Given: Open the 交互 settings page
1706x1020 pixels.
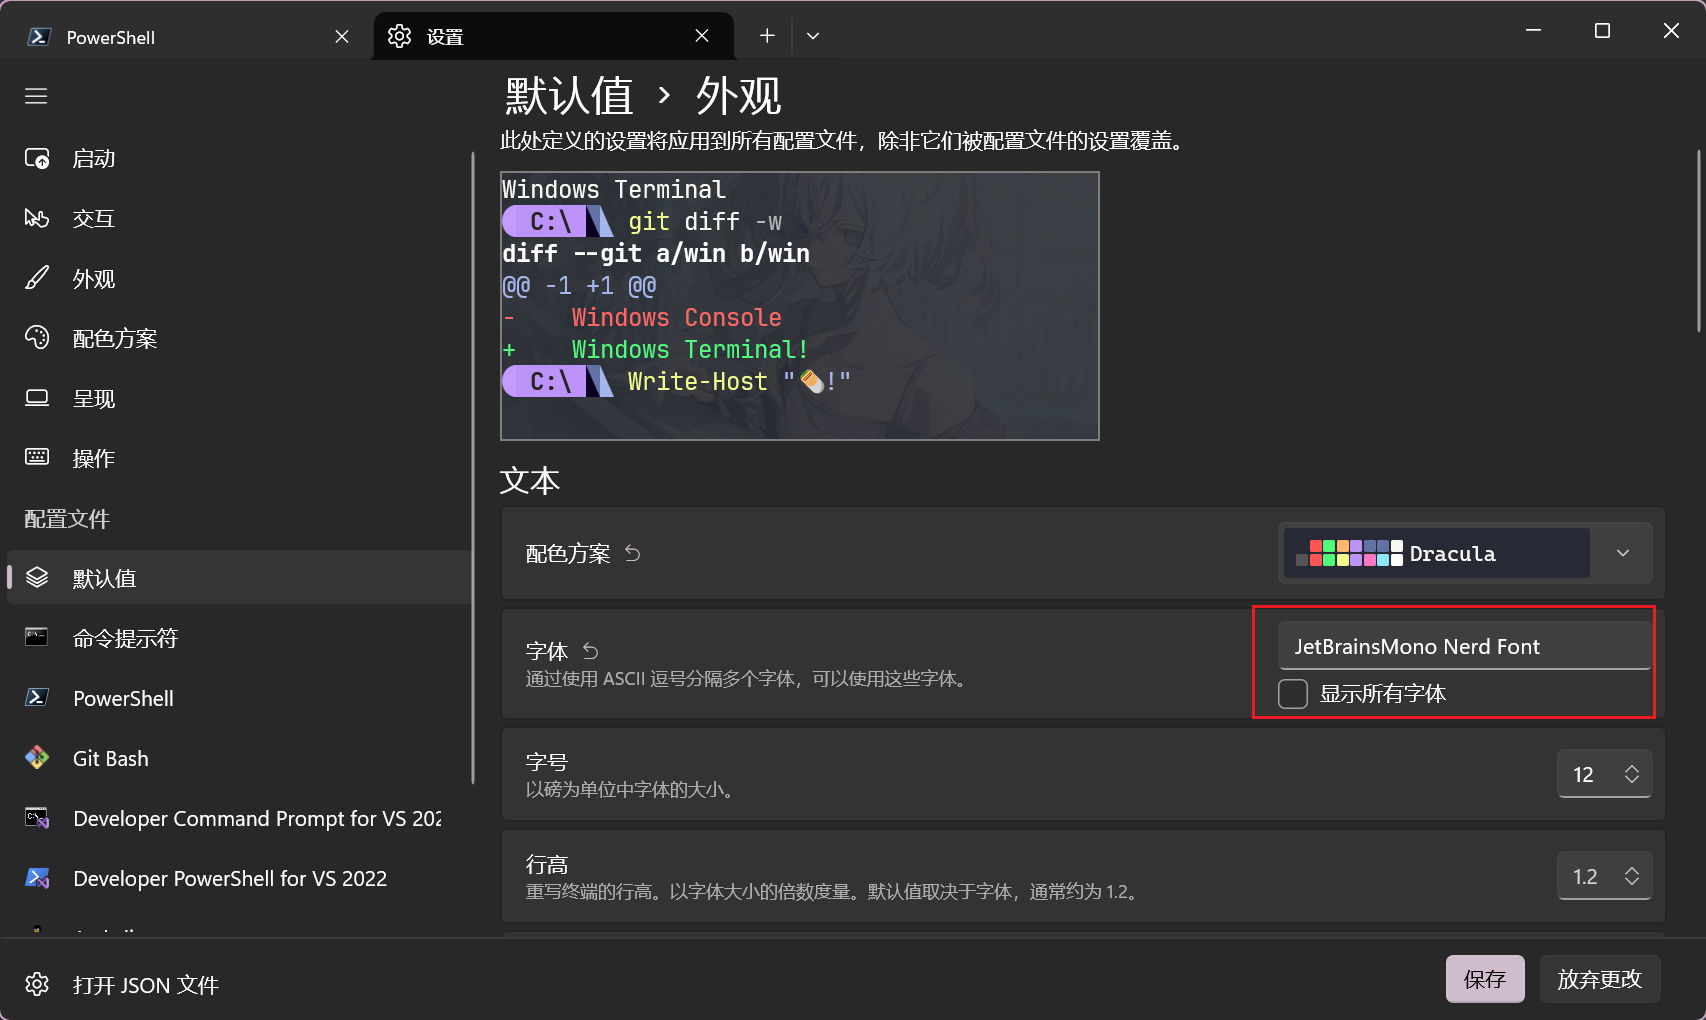Looking at the screenshot, I should click(239, 218).
